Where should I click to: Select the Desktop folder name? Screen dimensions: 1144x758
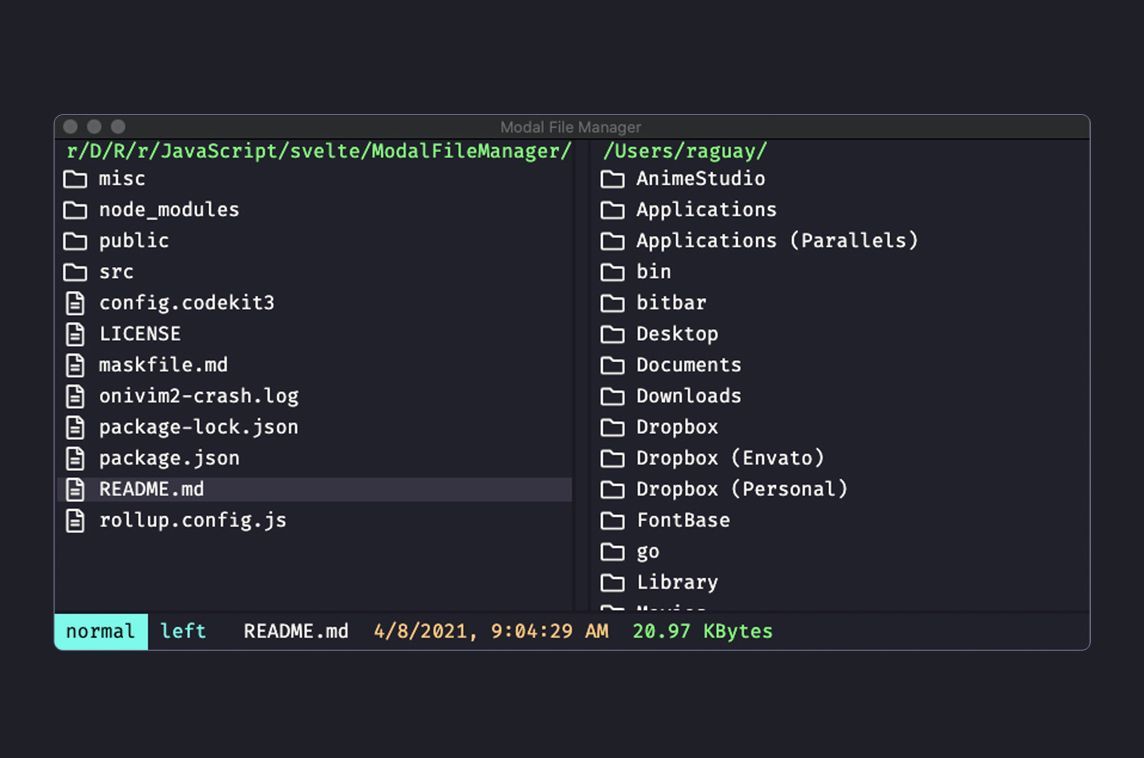[677, 334]
